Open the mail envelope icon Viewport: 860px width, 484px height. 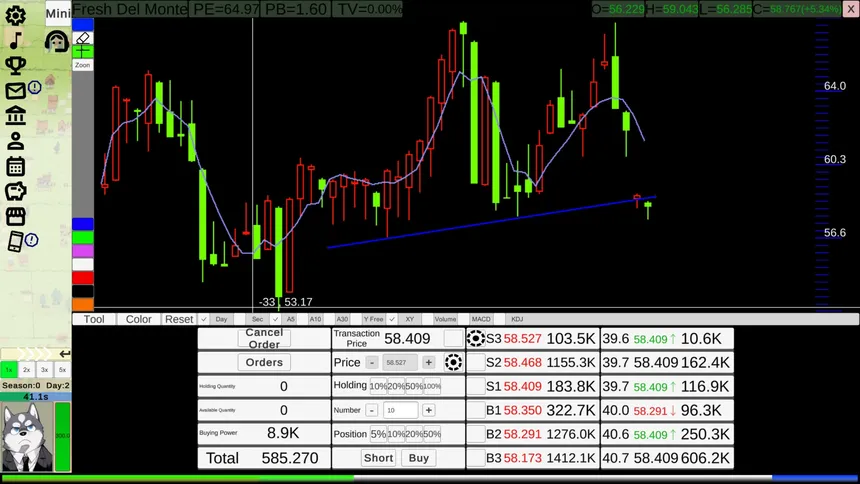(x=15, y=91)
